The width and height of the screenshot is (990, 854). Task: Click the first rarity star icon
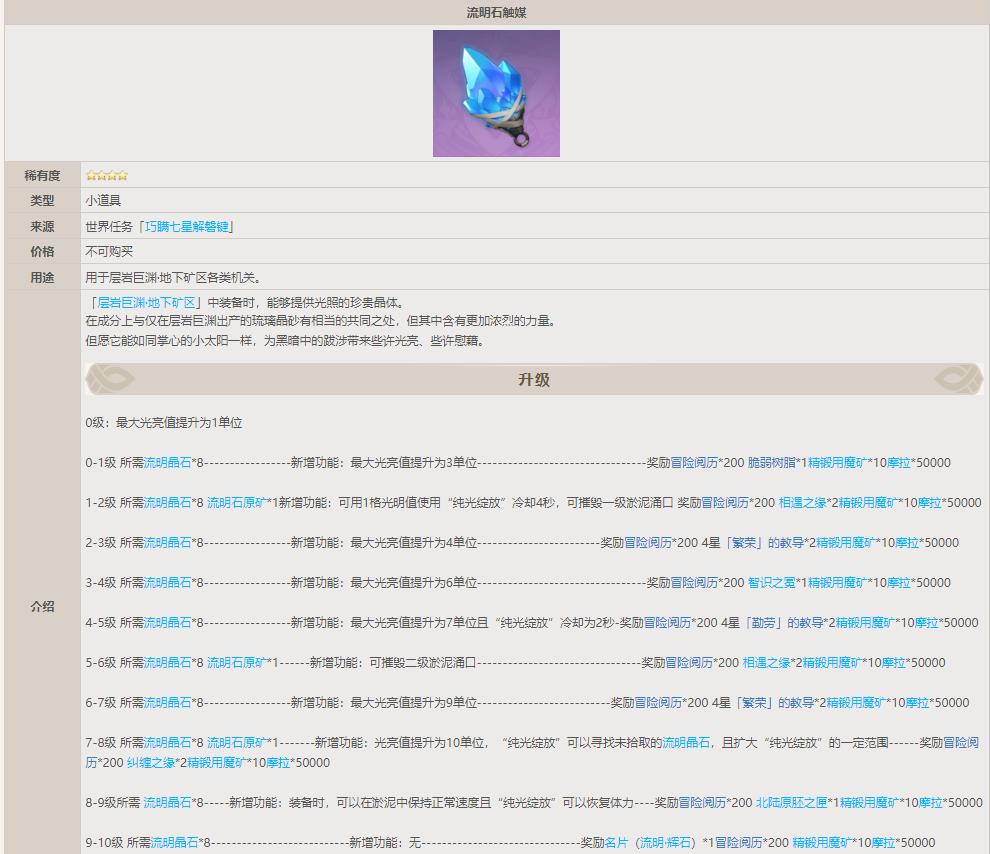coord(91,175)
